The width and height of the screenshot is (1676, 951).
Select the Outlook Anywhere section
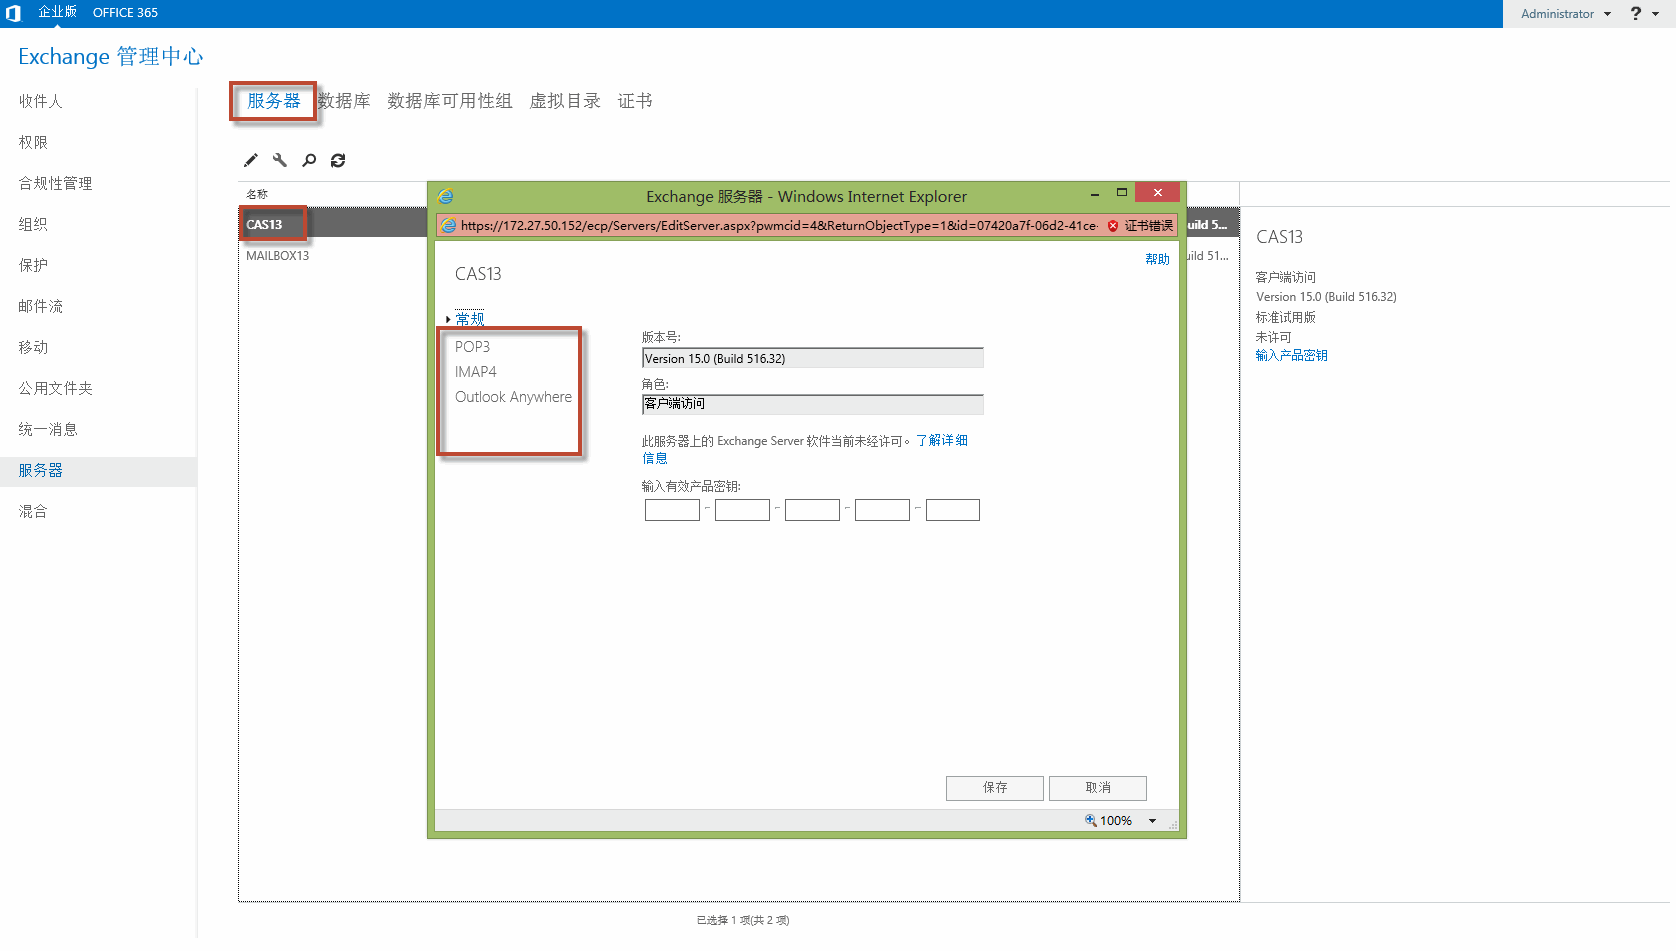[x=513, y=397]
